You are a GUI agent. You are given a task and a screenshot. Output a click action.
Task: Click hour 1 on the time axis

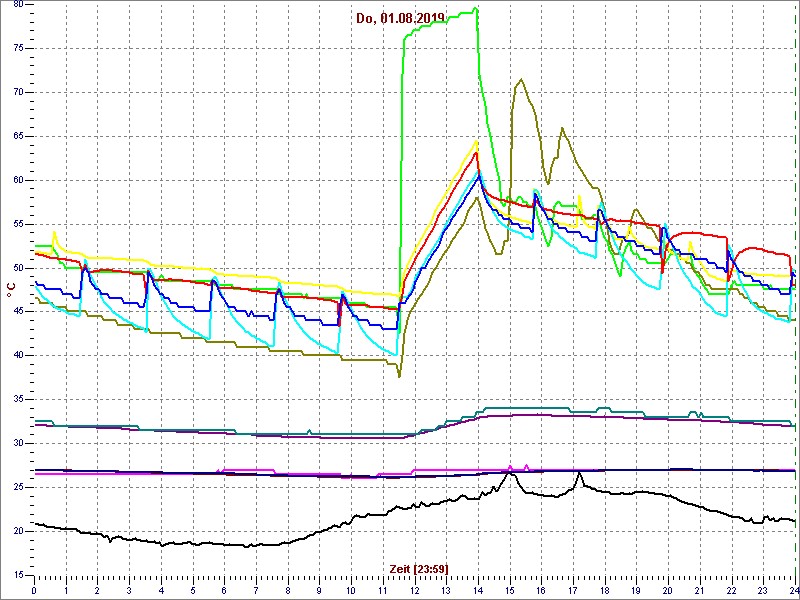[x=66, y=590]
